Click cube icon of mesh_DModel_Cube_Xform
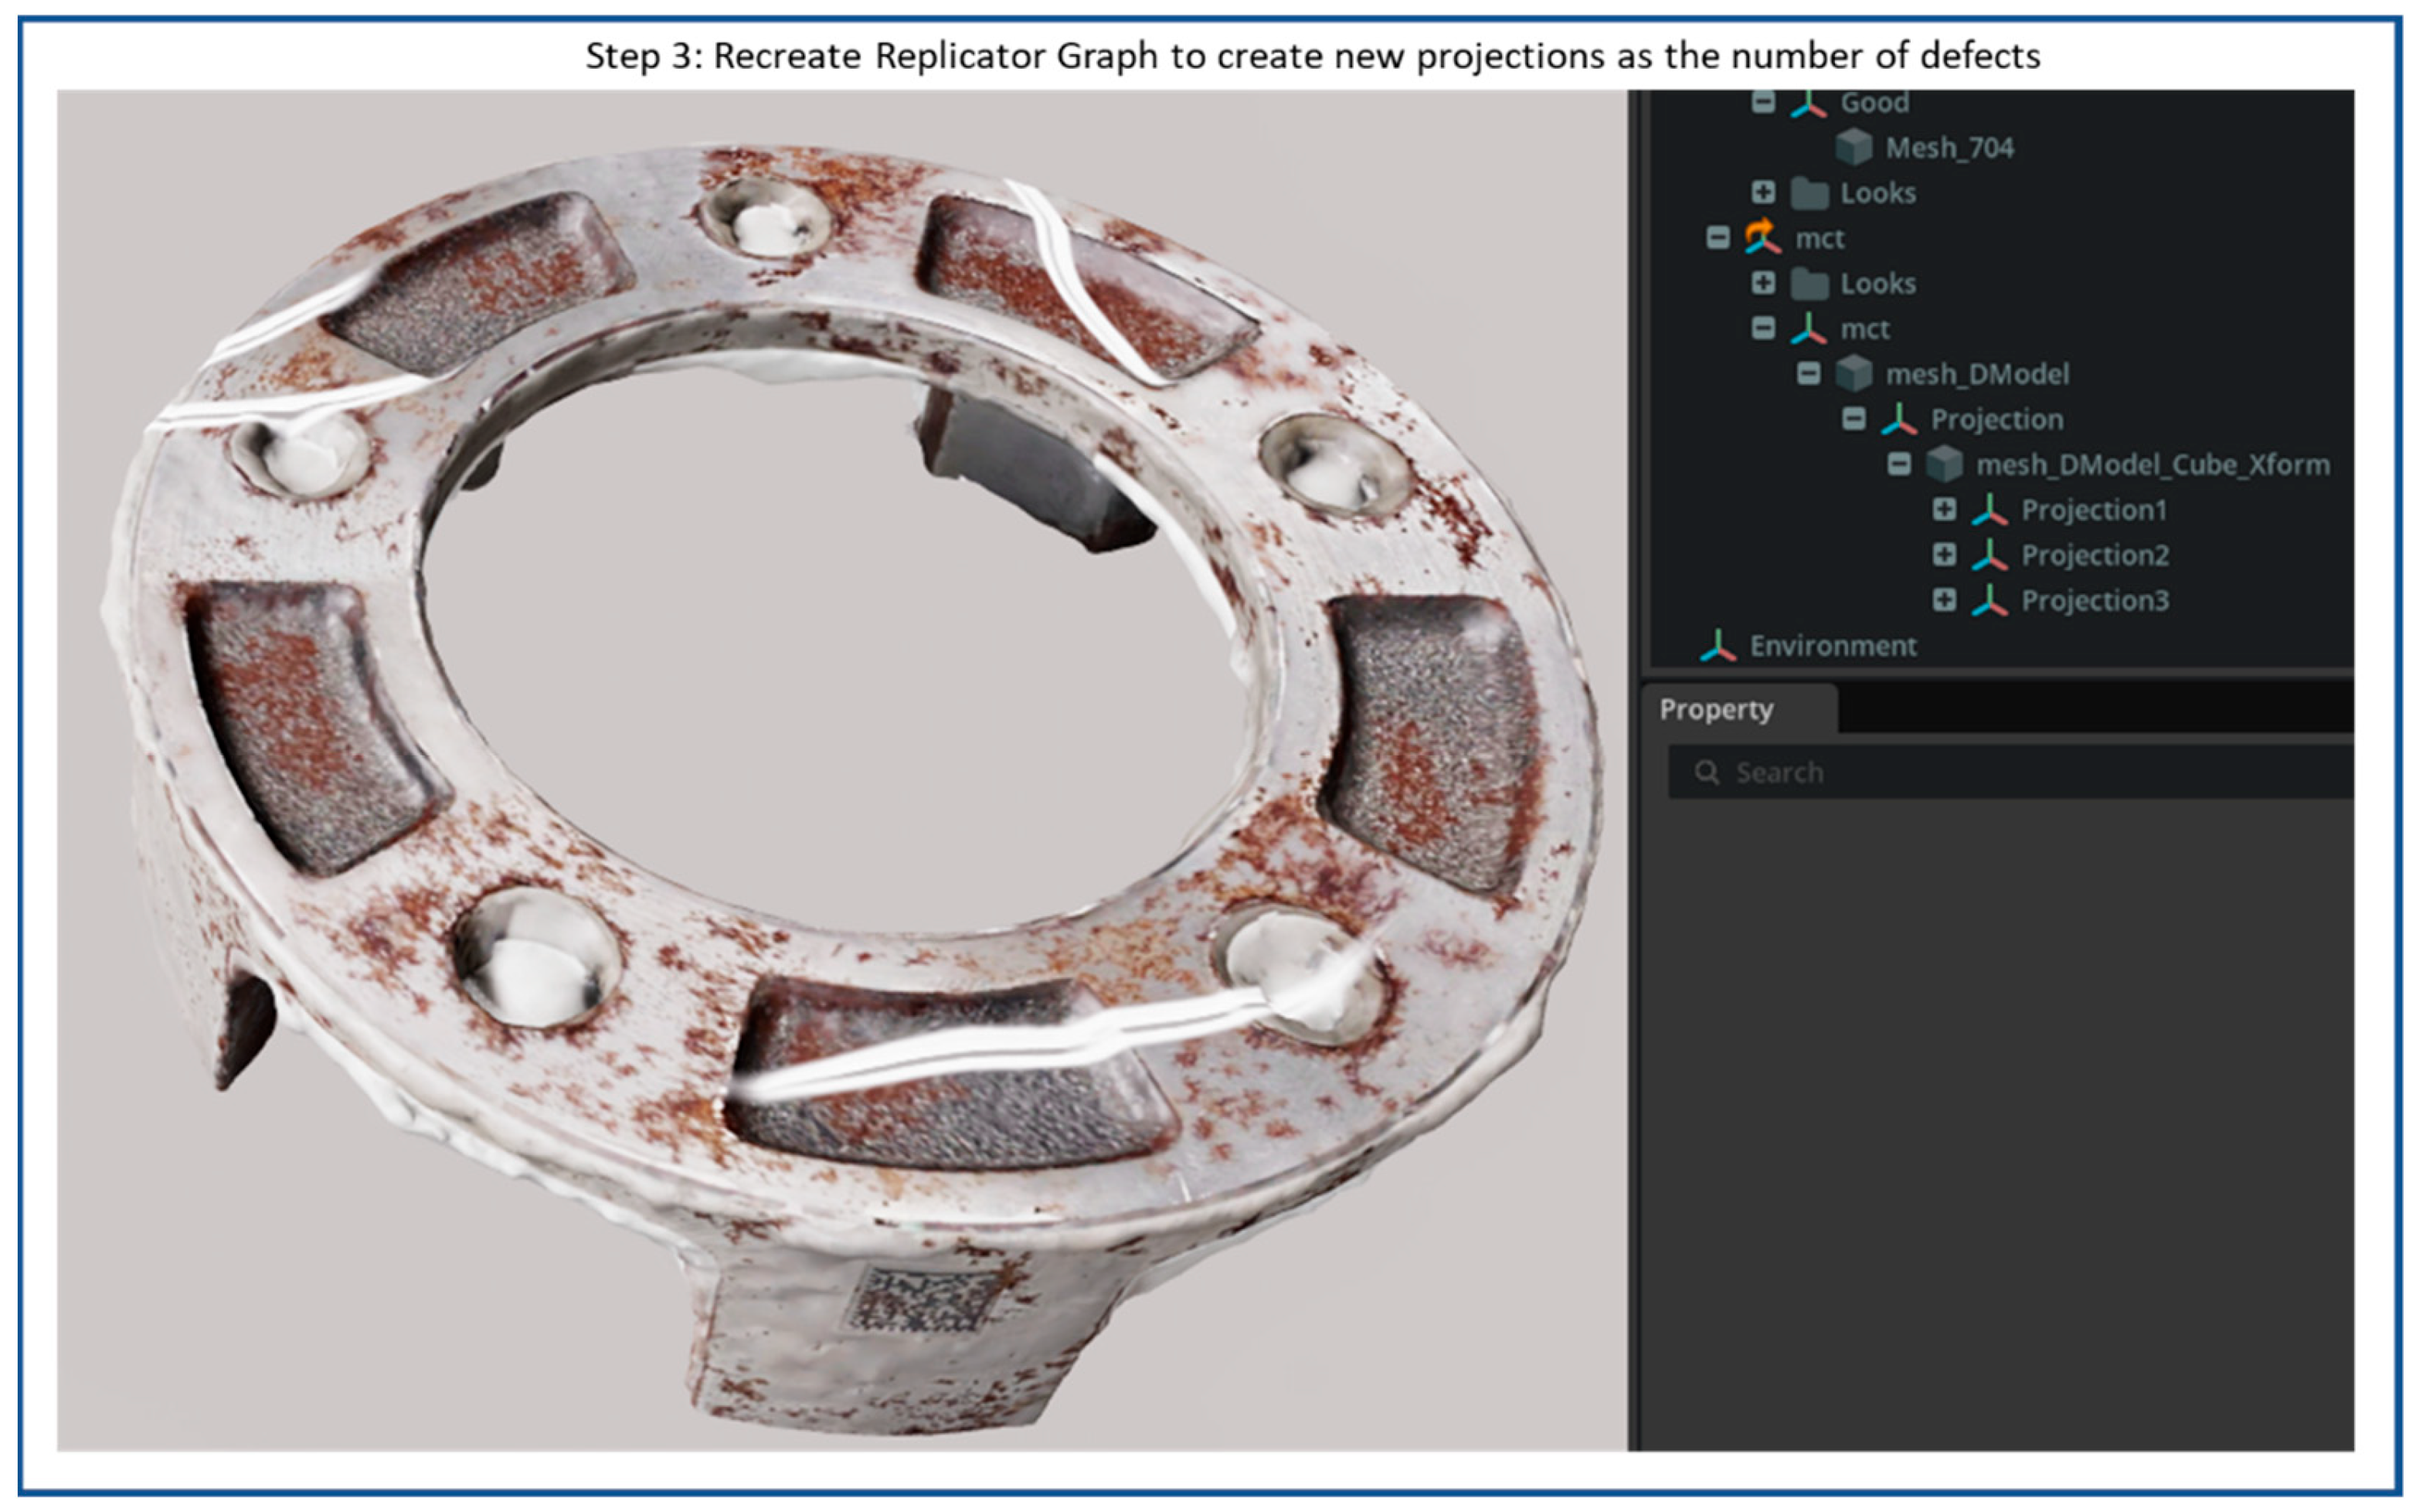 [1944, 464]
